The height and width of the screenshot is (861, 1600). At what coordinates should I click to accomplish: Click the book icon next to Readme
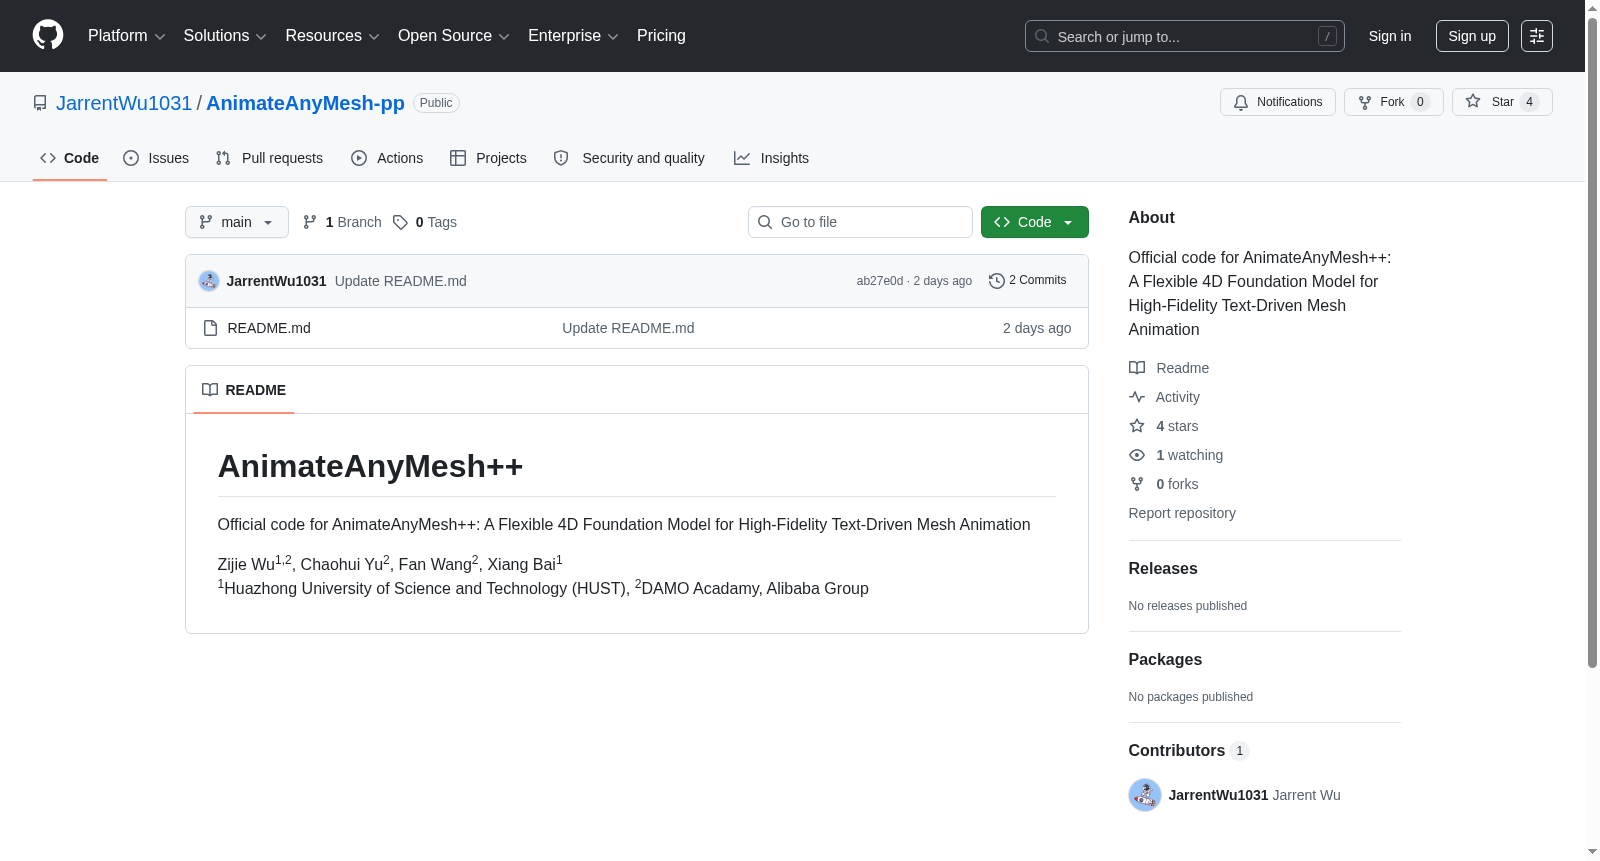tap(1137, 368)
